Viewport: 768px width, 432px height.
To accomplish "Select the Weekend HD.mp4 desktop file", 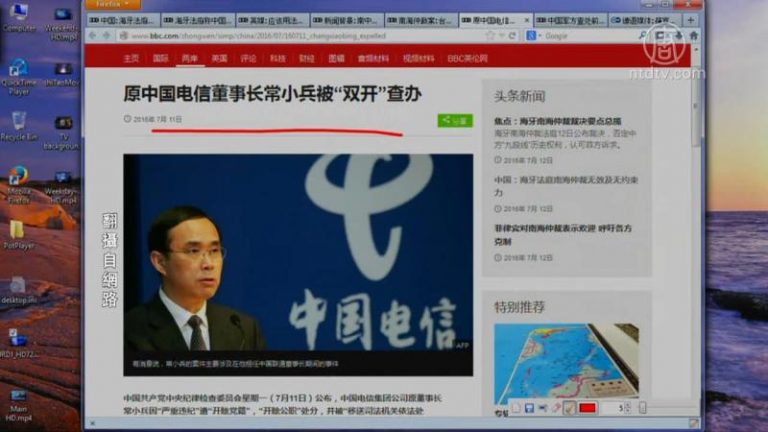I will click(x=62, y=23).
